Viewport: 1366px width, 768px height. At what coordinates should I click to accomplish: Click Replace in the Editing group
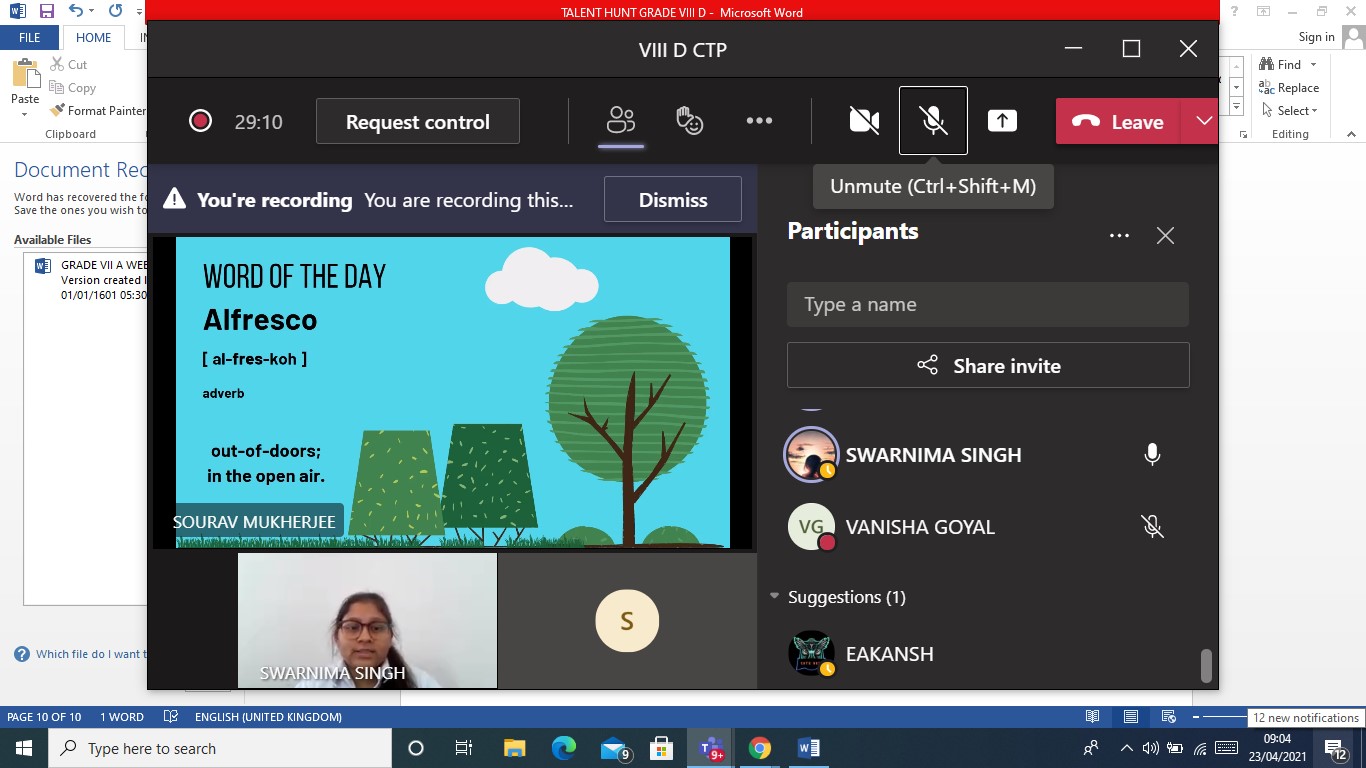coord(1290,88)
